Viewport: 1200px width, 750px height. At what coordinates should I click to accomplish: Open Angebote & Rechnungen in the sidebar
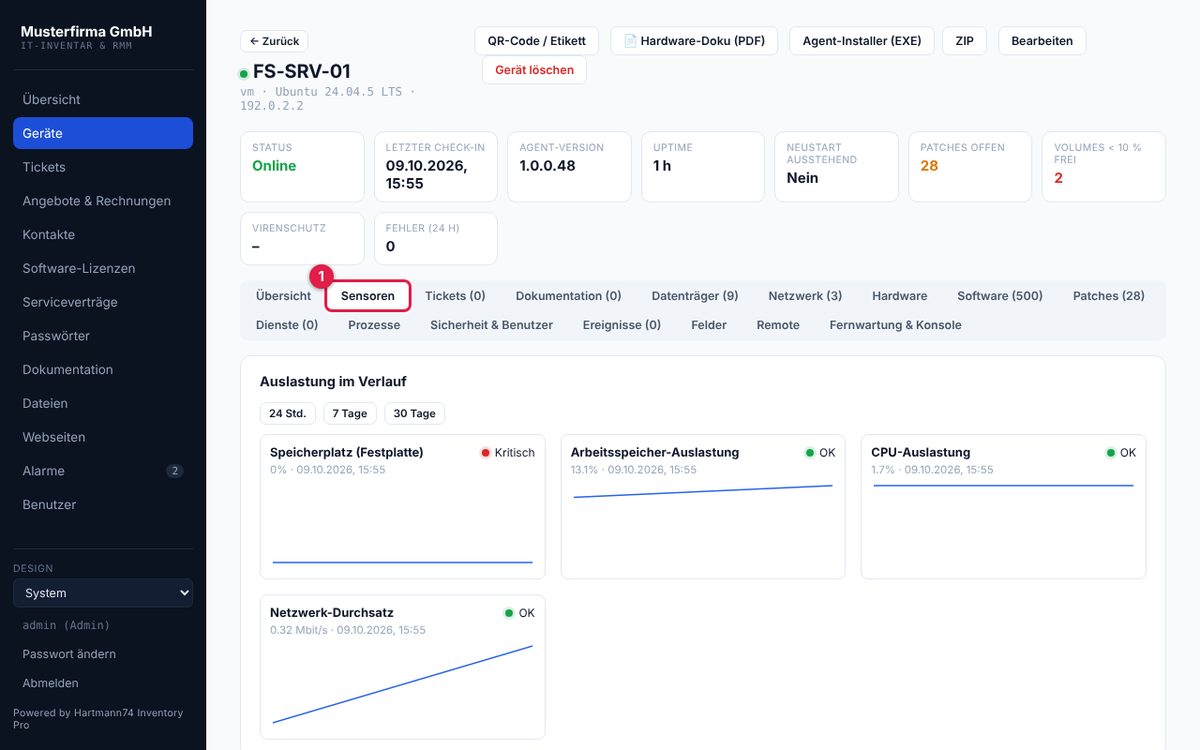pyautogui.click(x=103, y=201)
